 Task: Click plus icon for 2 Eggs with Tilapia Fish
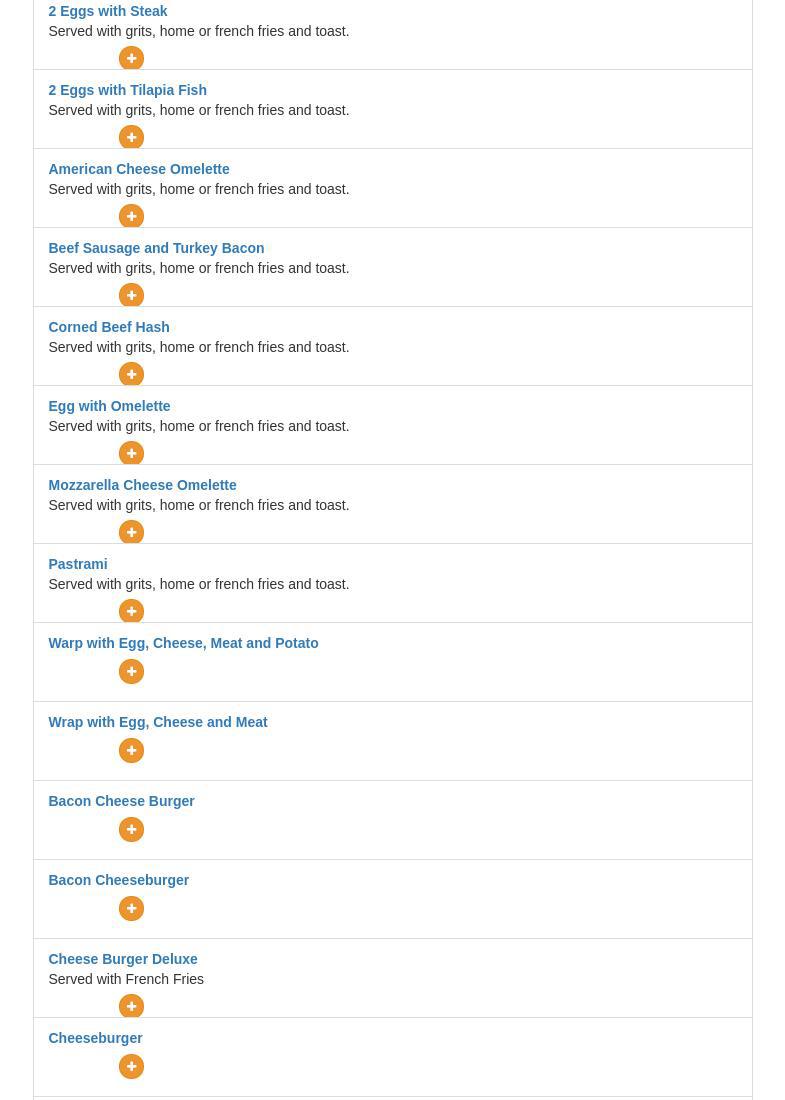pos(131,137)
